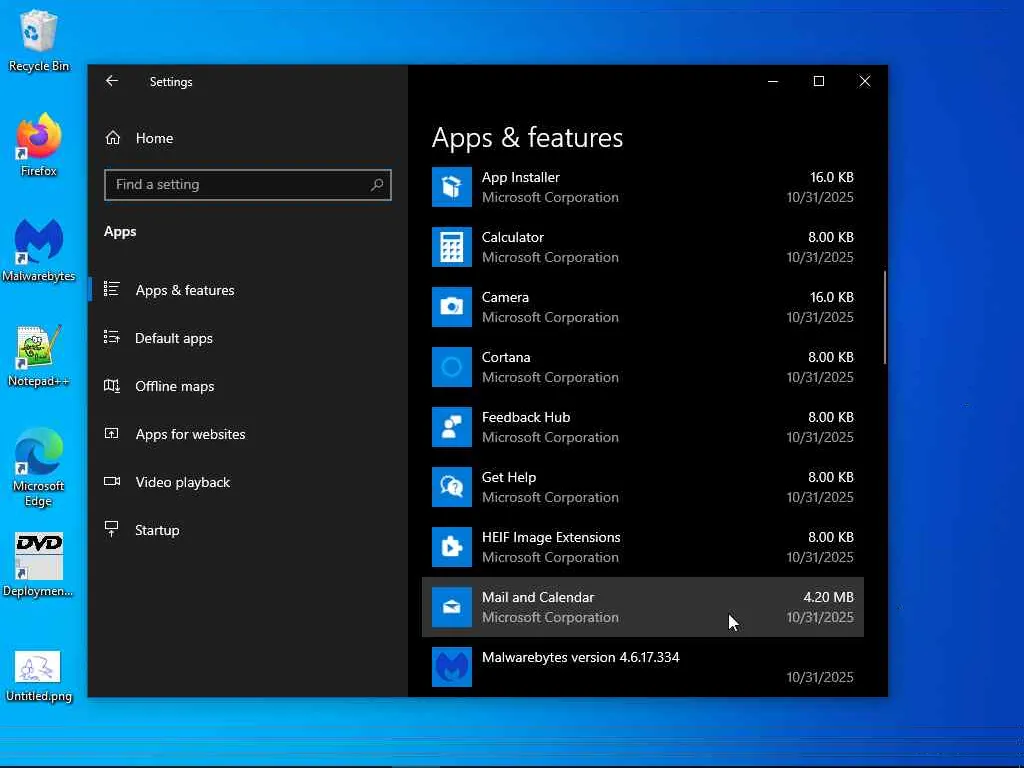1024x768 pixels.
Task: Select the Get Help entry name
Action: tap(509, 477)
